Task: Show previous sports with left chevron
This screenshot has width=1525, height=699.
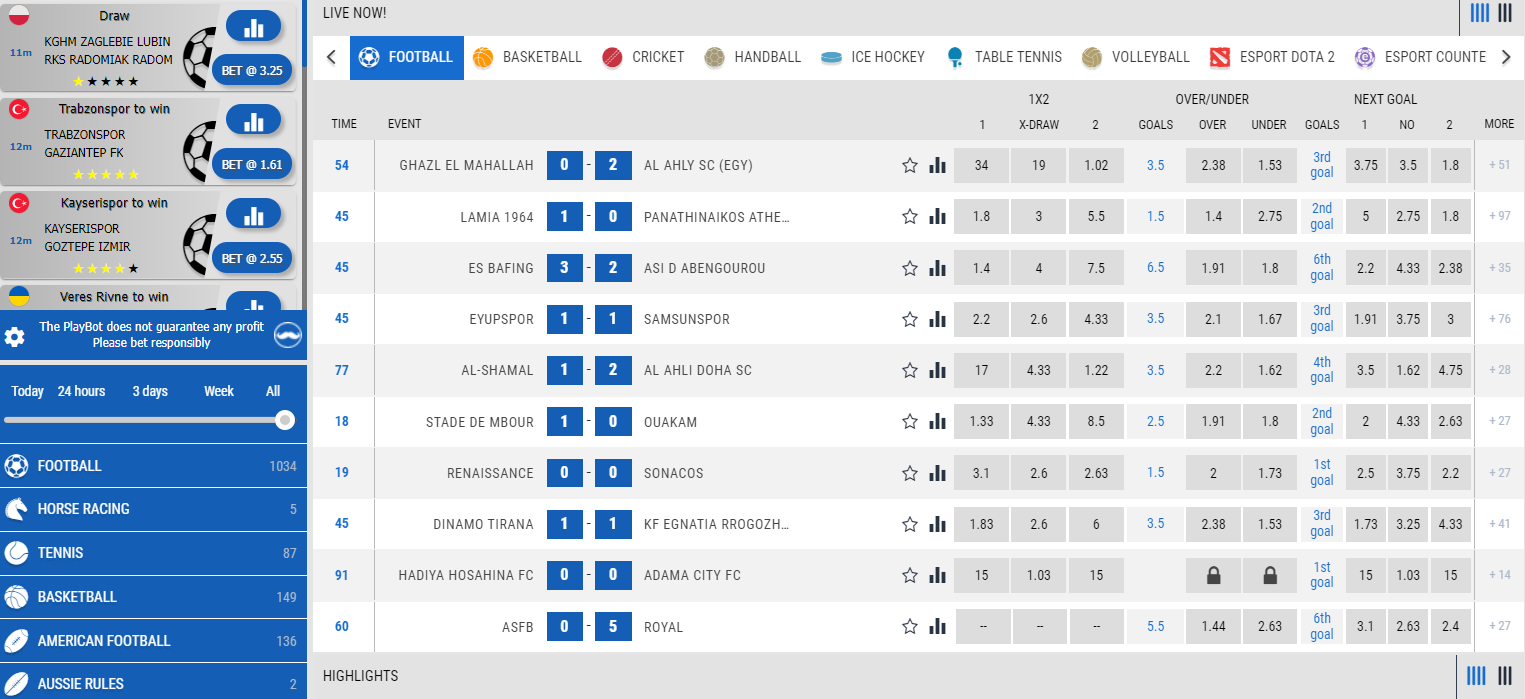Action: pyautogui.click(x=332, y=57)
